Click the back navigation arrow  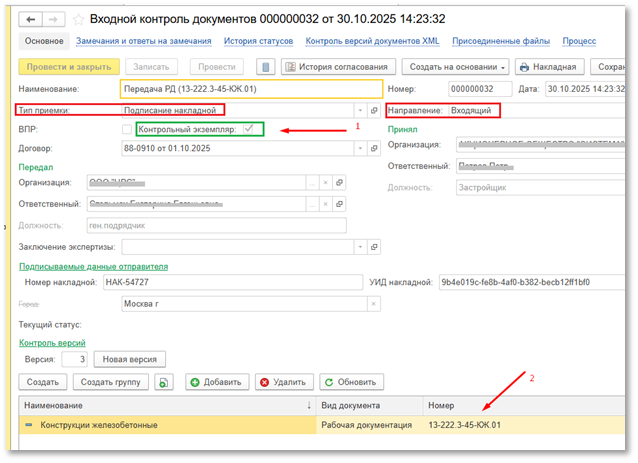click(x=30, y=19)
